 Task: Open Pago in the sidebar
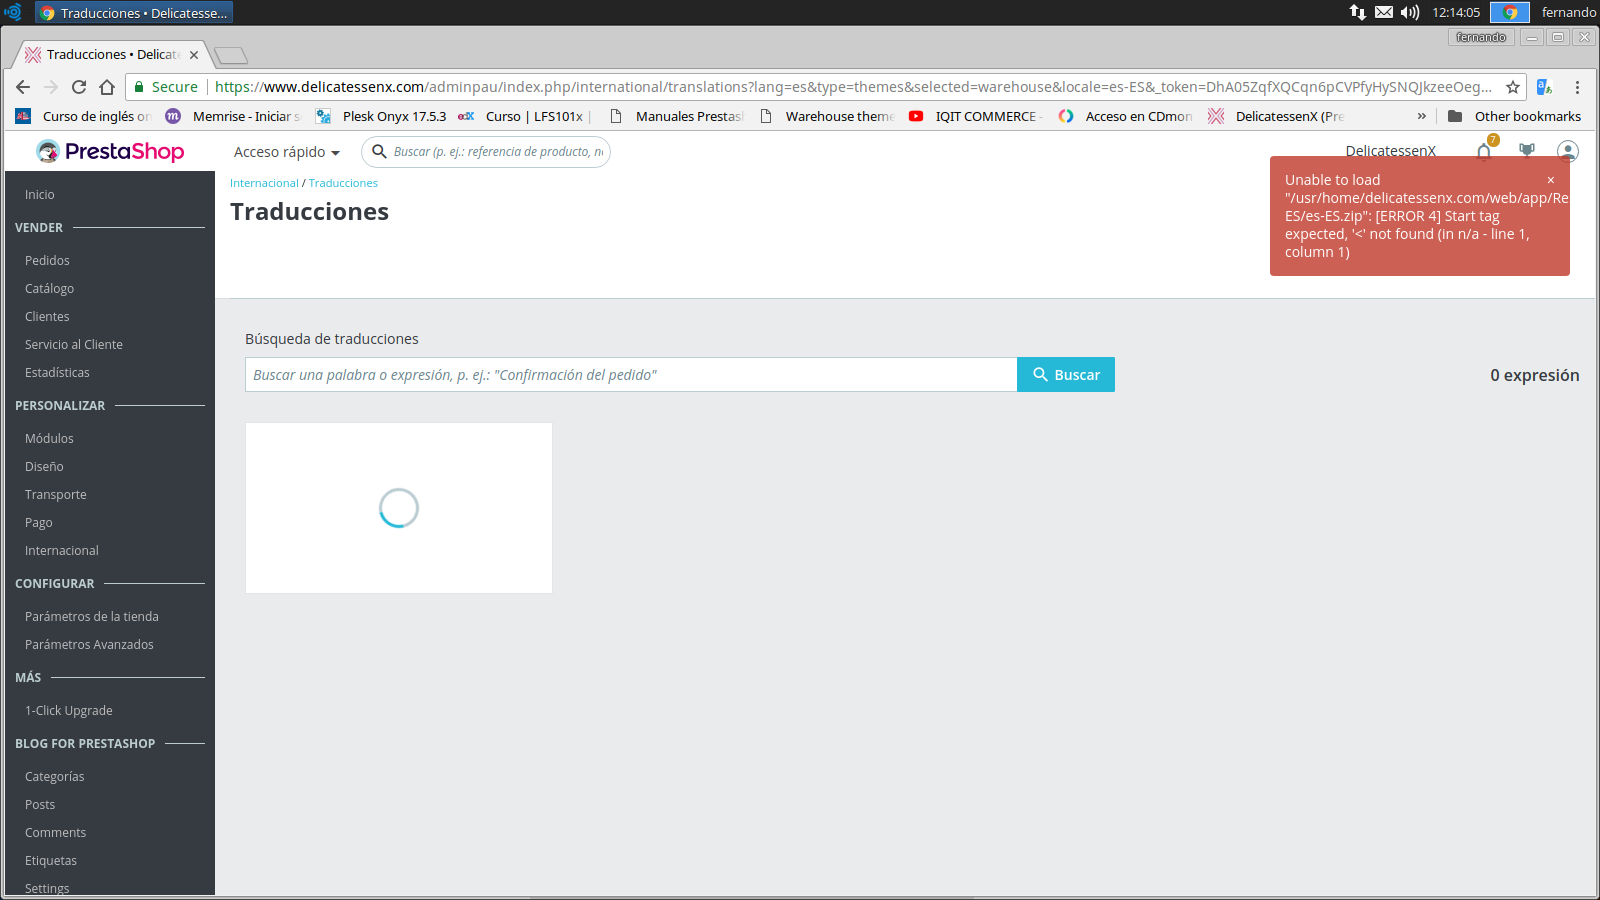tap(39, 523)
